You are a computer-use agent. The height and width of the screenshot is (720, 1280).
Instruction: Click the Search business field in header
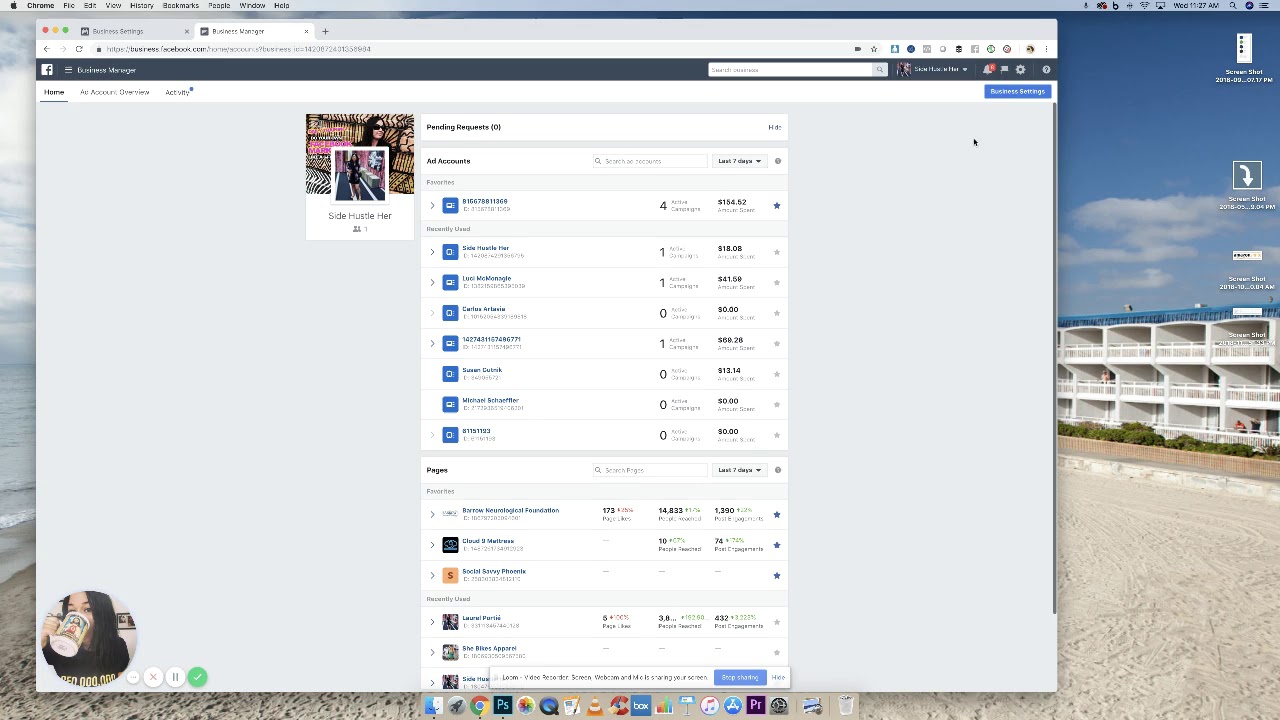tap(790, 70)
